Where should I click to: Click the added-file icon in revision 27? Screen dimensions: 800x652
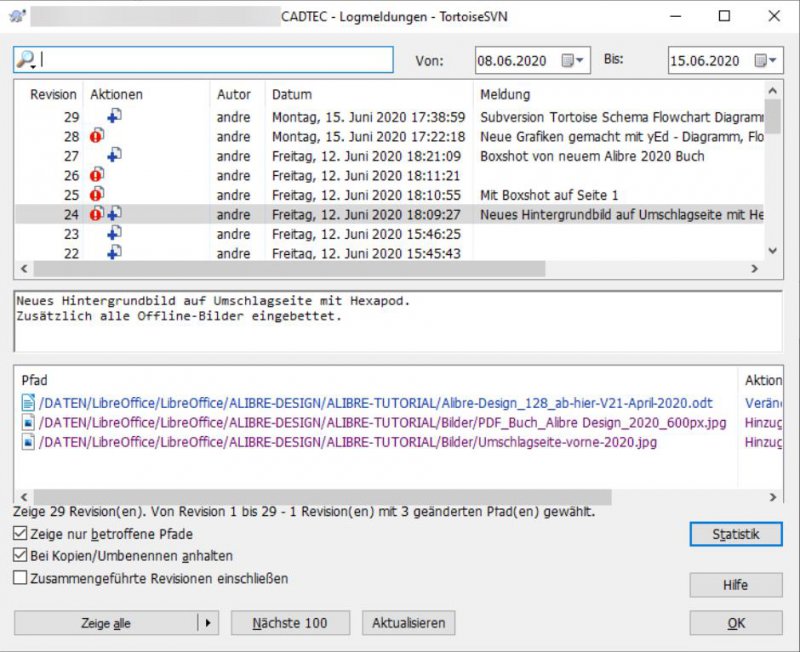tap(114, 156)
